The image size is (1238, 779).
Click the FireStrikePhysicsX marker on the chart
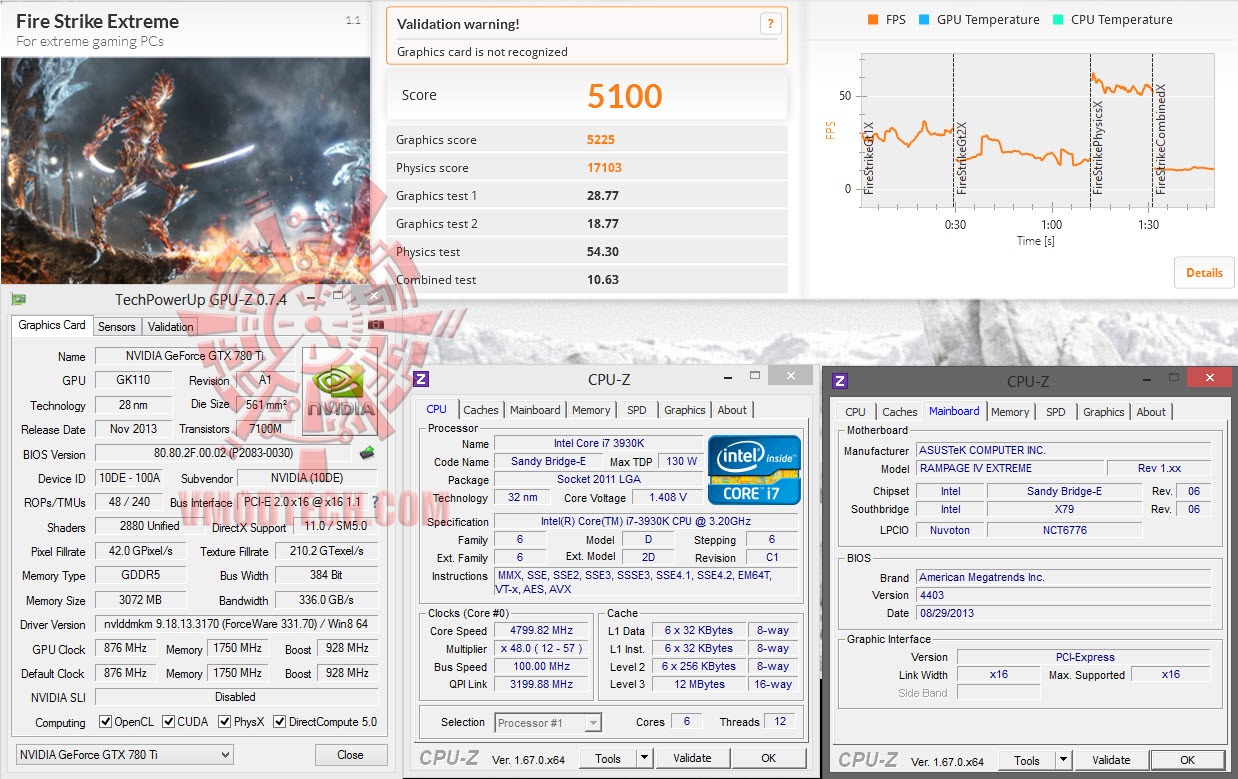pyautogui.click(x=1098, y=147)
